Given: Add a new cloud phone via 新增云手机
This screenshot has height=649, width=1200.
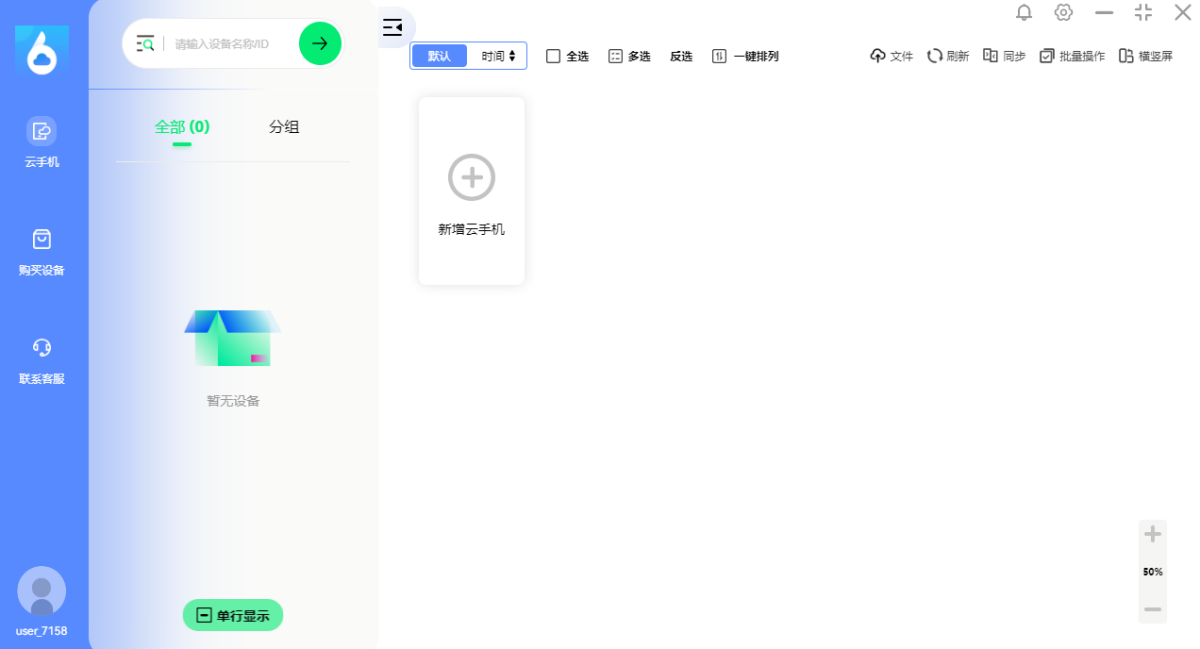Looking at the screenshot, I should click(x=472, y=191).
